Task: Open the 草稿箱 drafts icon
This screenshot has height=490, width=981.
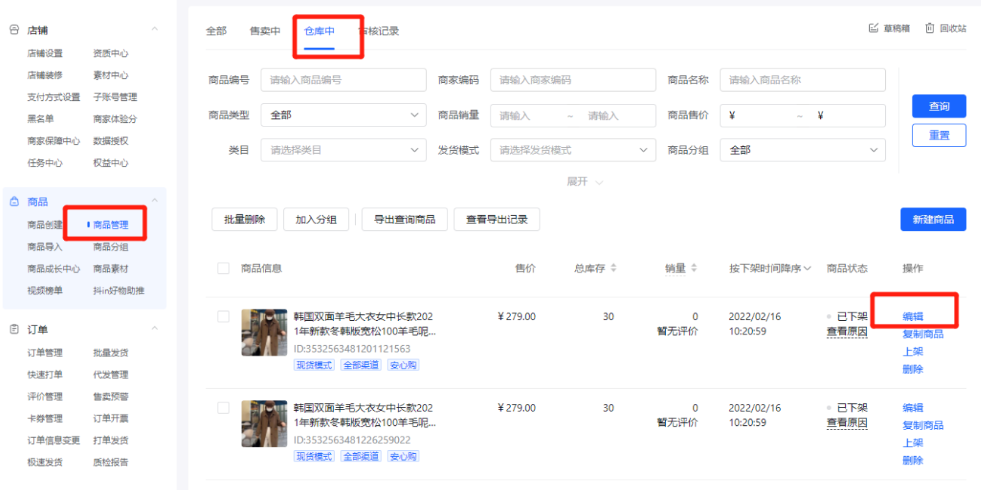Action: (873, 28)
